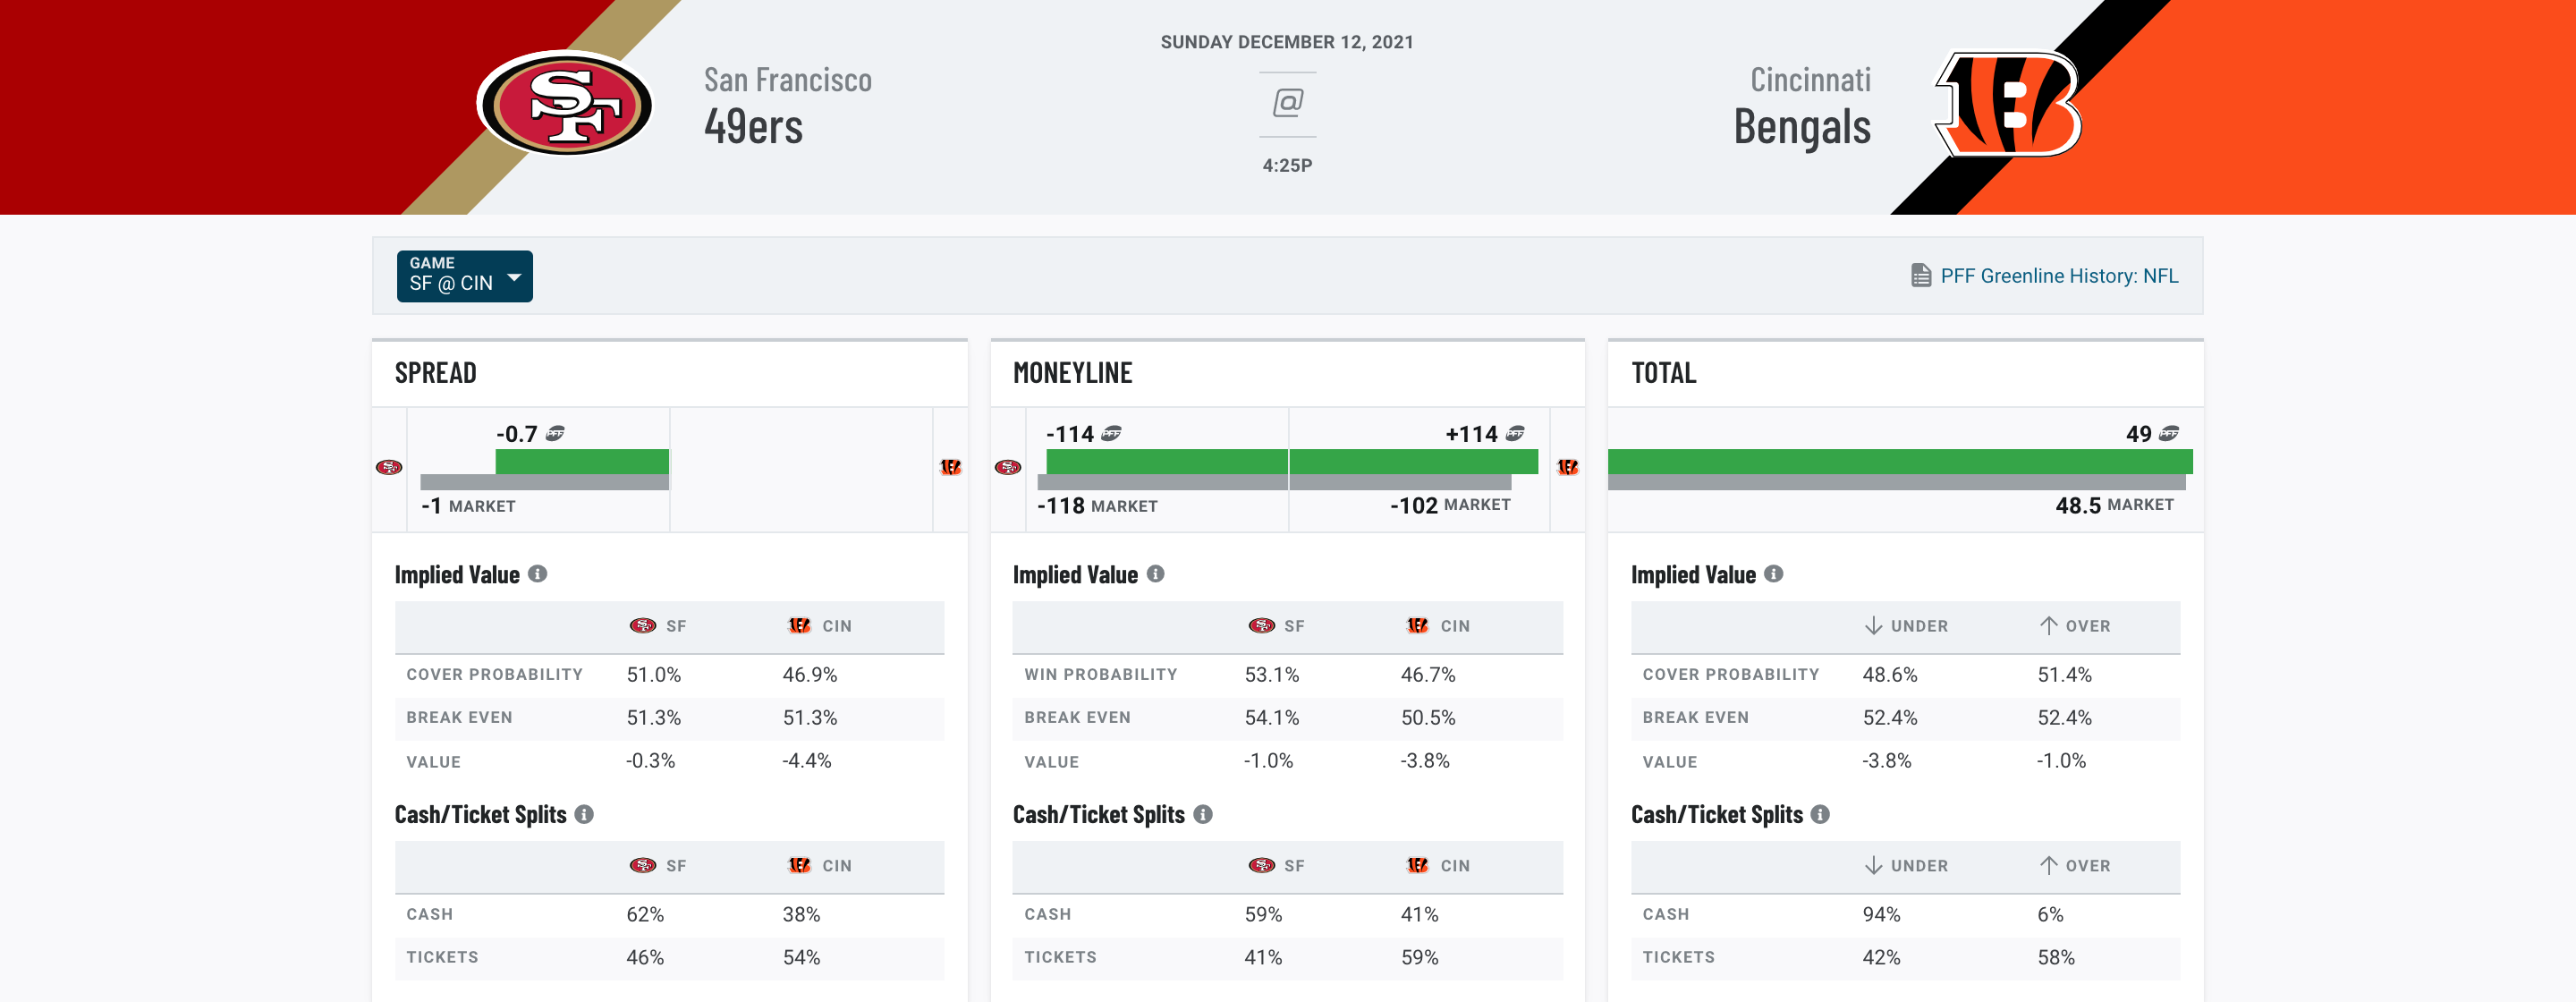The width and height of the screenshot is (2576, 1002).
Task: Click SF spread cash split 62%
Action: 646,915
